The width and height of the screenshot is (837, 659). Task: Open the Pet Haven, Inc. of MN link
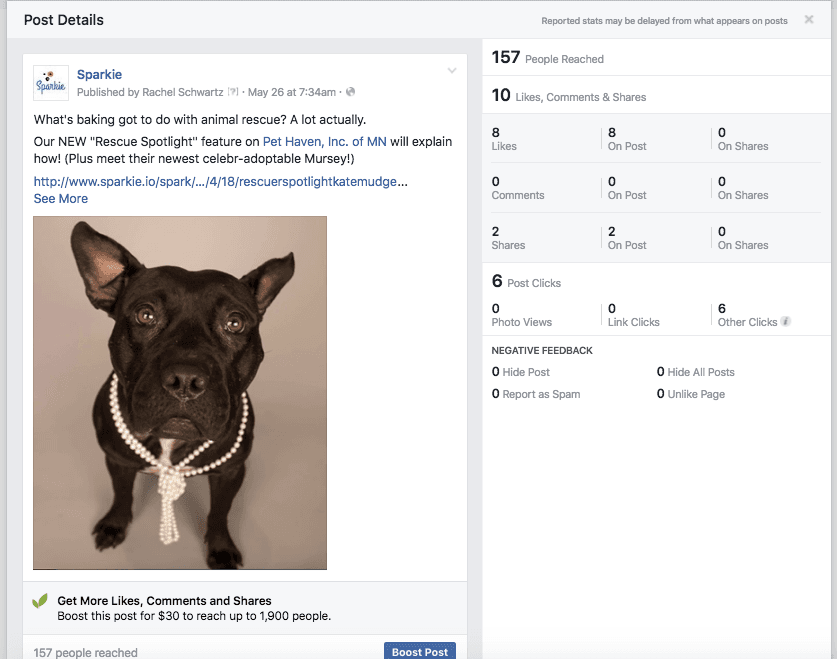coord(324,142)
